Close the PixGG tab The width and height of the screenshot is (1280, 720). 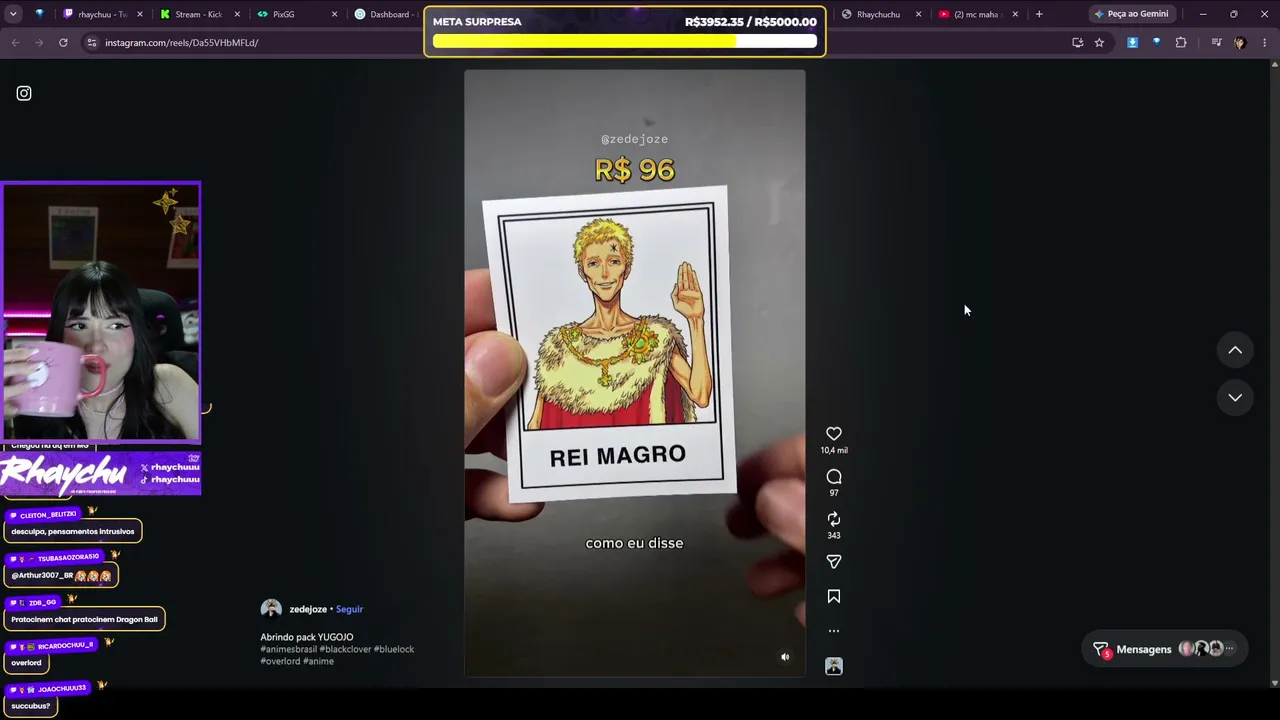point(334,14)
